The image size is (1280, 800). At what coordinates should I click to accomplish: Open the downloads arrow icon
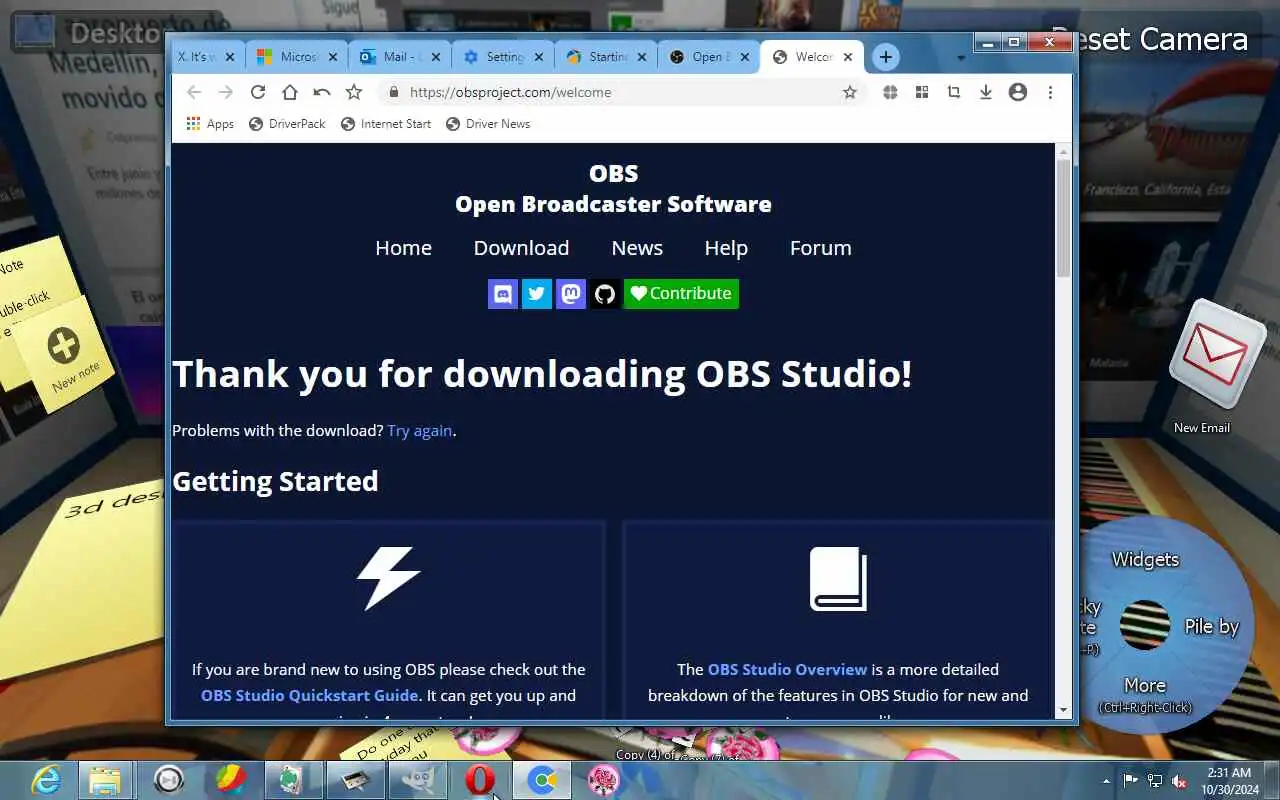tap(986, 92)
